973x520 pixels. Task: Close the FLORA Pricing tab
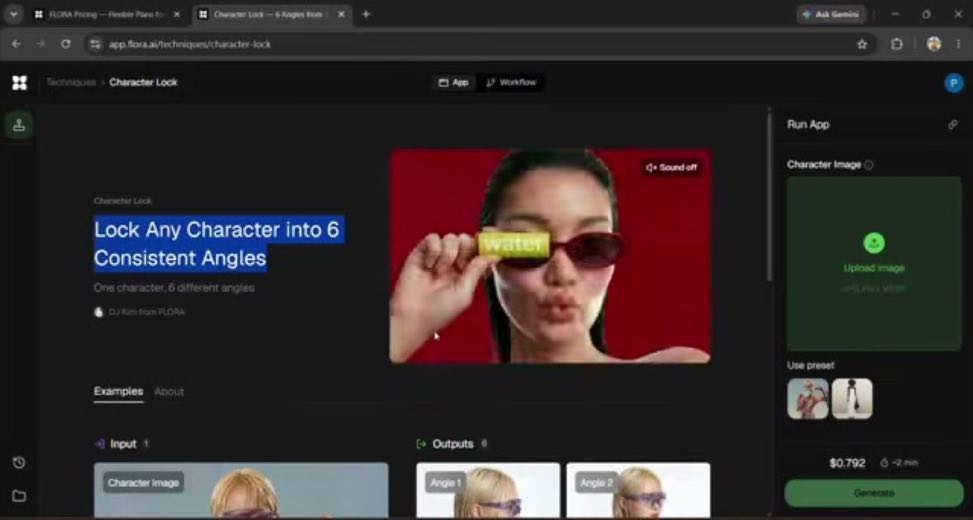coord(176,14)
